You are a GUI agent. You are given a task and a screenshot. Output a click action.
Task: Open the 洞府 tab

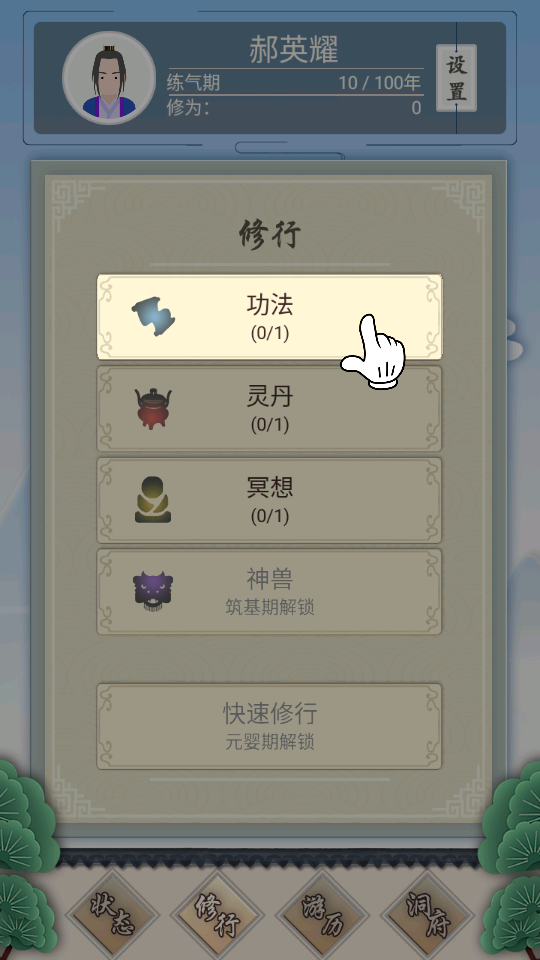(428, 916)
